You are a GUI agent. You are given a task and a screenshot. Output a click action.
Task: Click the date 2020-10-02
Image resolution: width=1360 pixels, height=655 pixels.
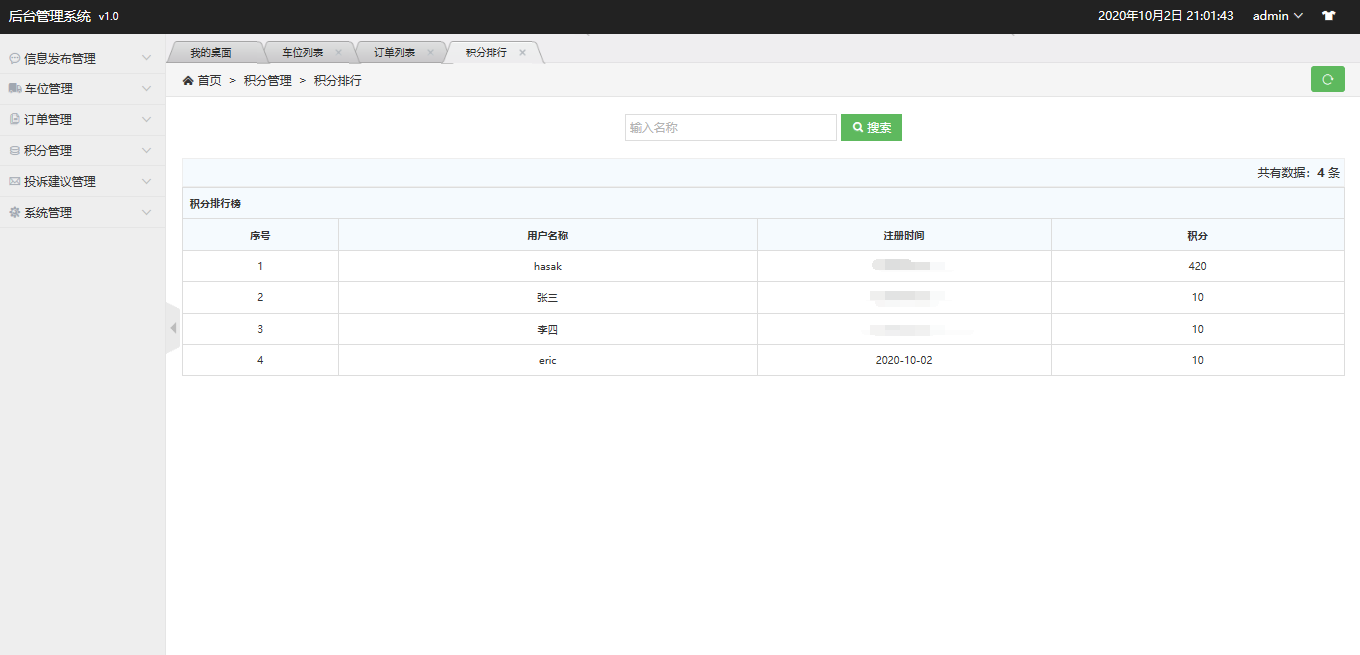[904, 360]
